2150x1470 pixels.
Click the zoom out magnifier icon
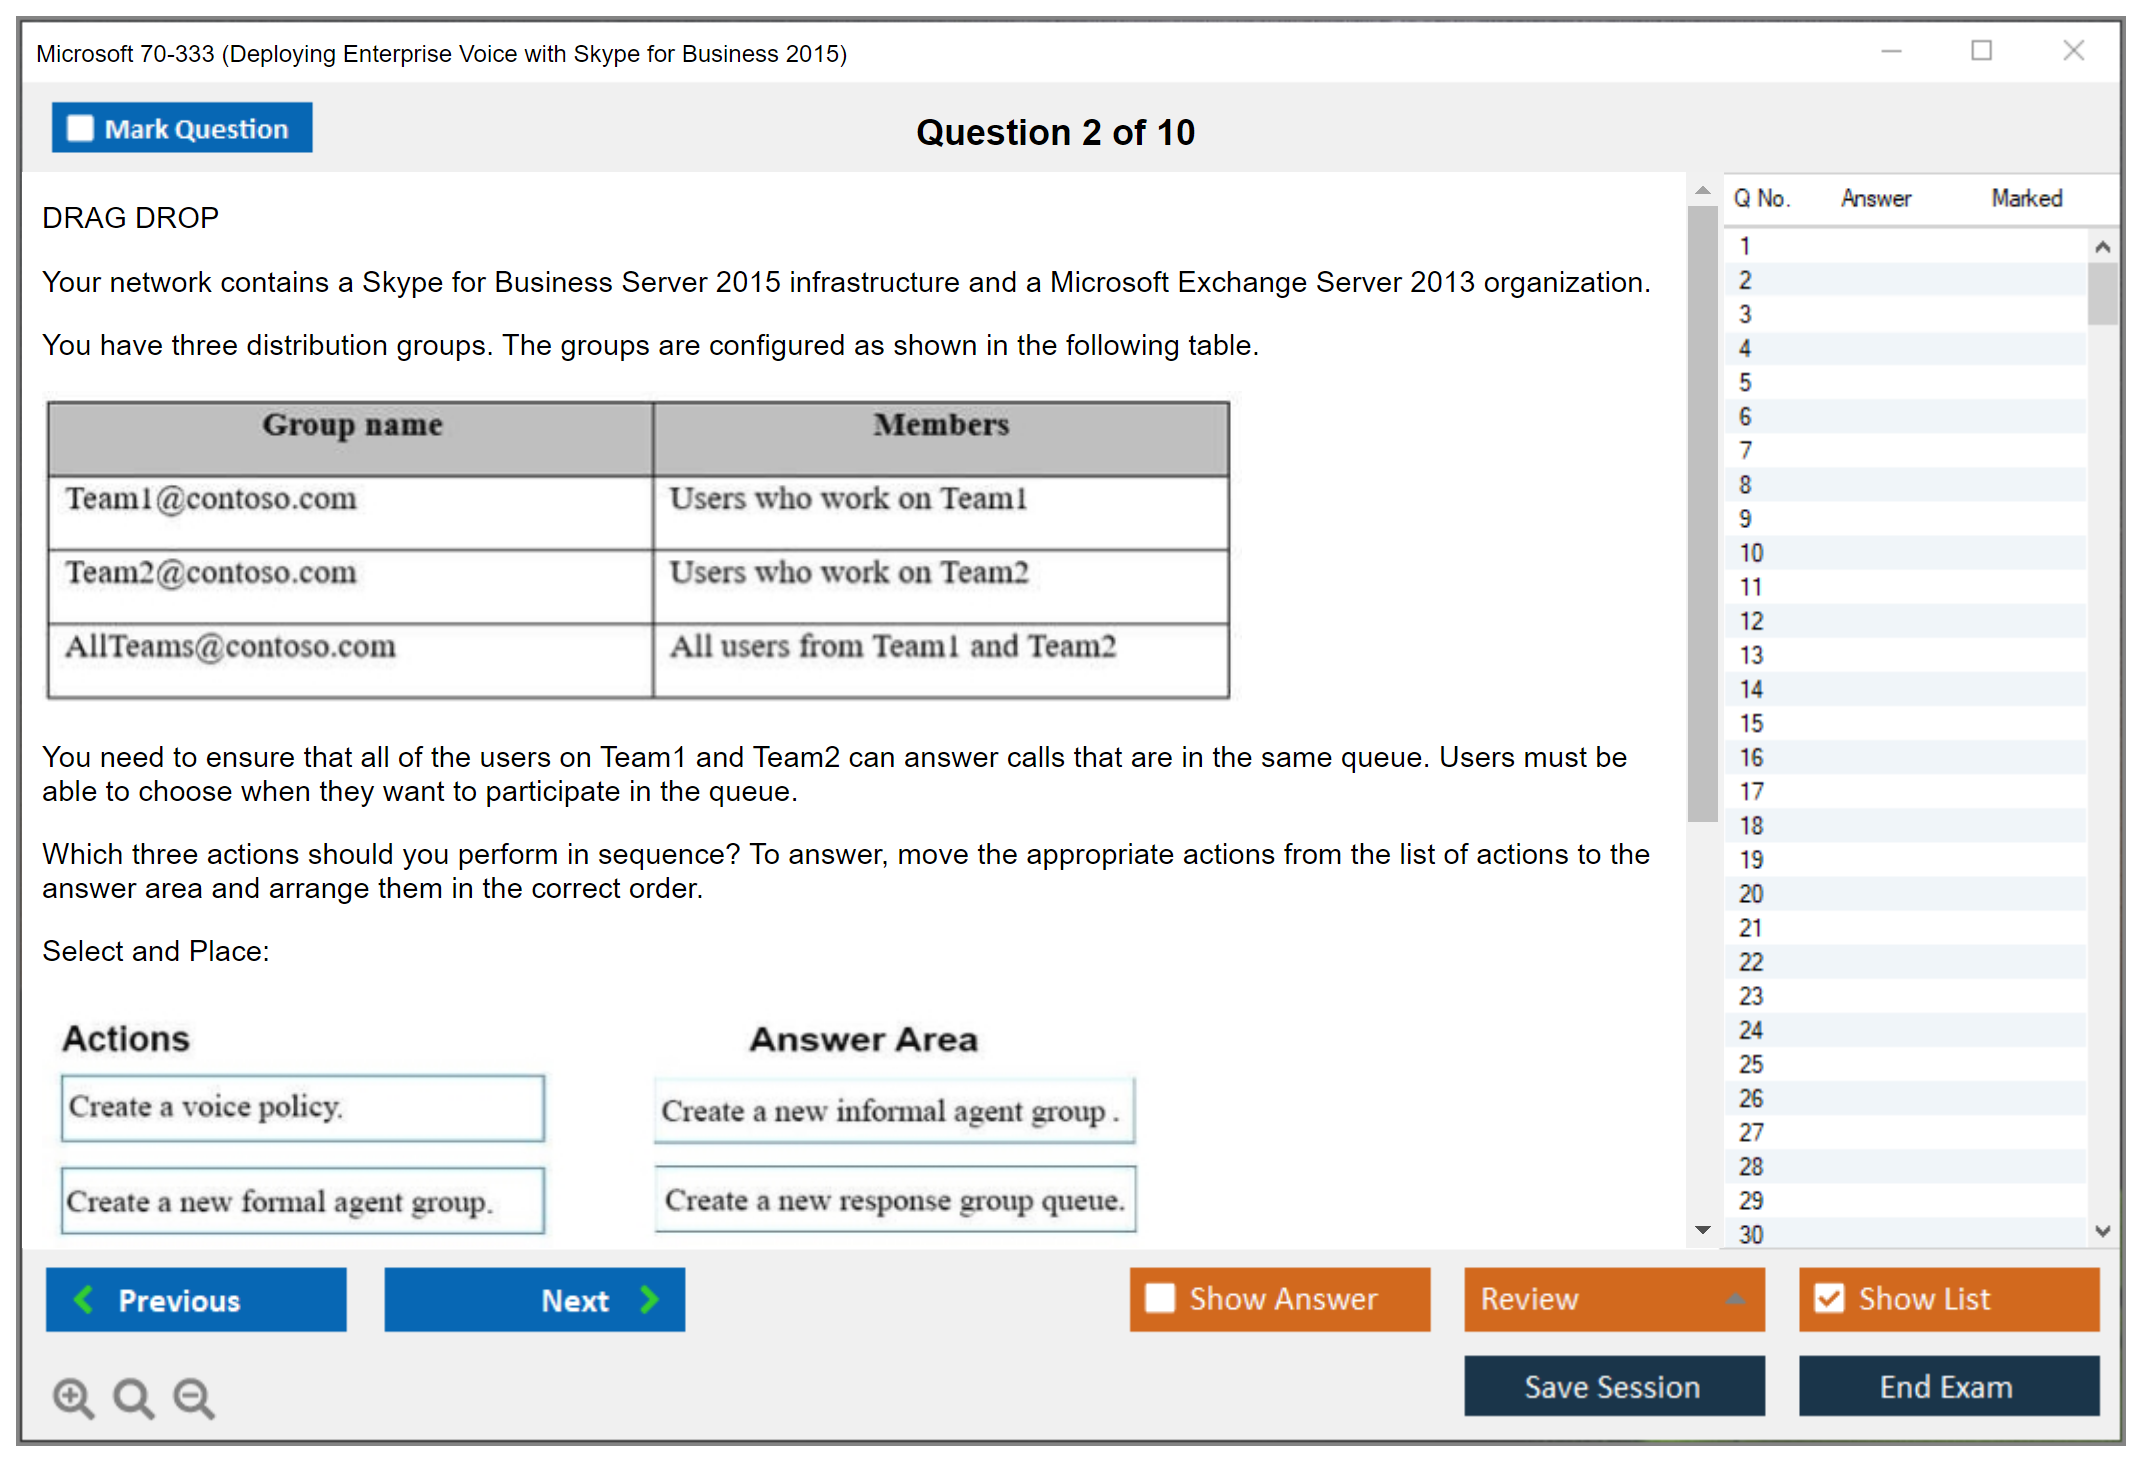point(194,1397)
